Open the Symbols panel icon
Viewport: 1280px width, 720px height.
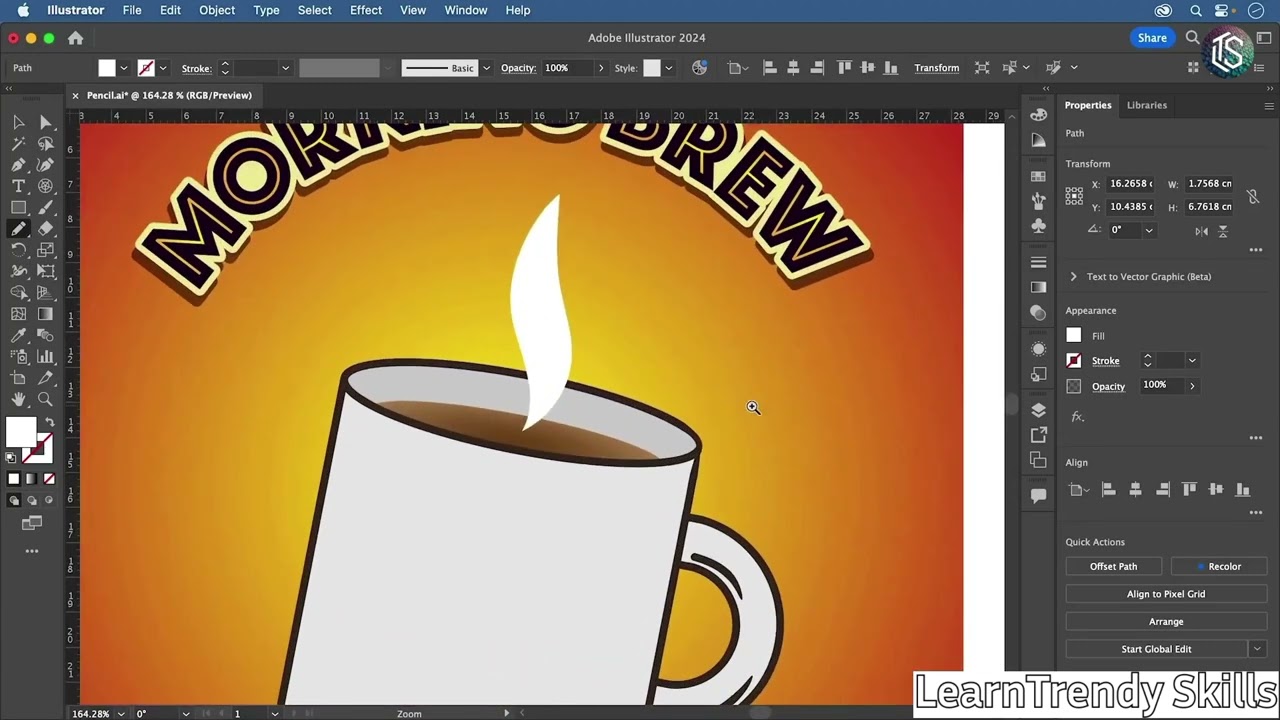tap(1038, 225)
